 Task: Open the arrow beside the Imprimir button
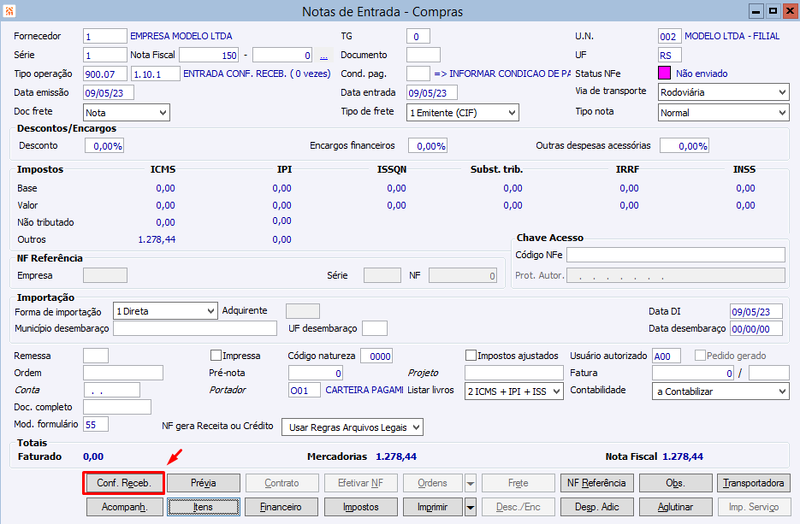(x=470, y=507)
